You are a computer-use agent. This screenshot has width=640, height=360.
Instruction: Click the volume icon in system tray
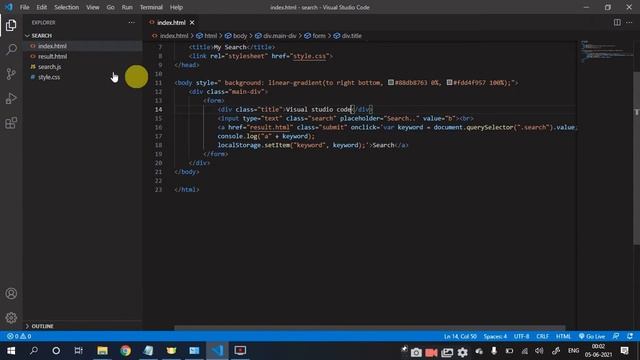(x=539, y=351)
